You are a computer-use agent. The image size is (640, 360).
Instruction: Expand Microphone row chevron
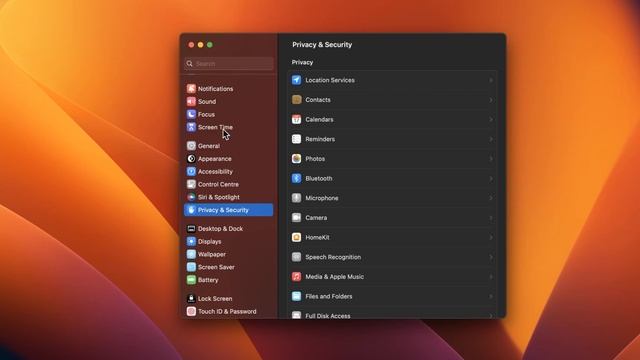point(491,198)
